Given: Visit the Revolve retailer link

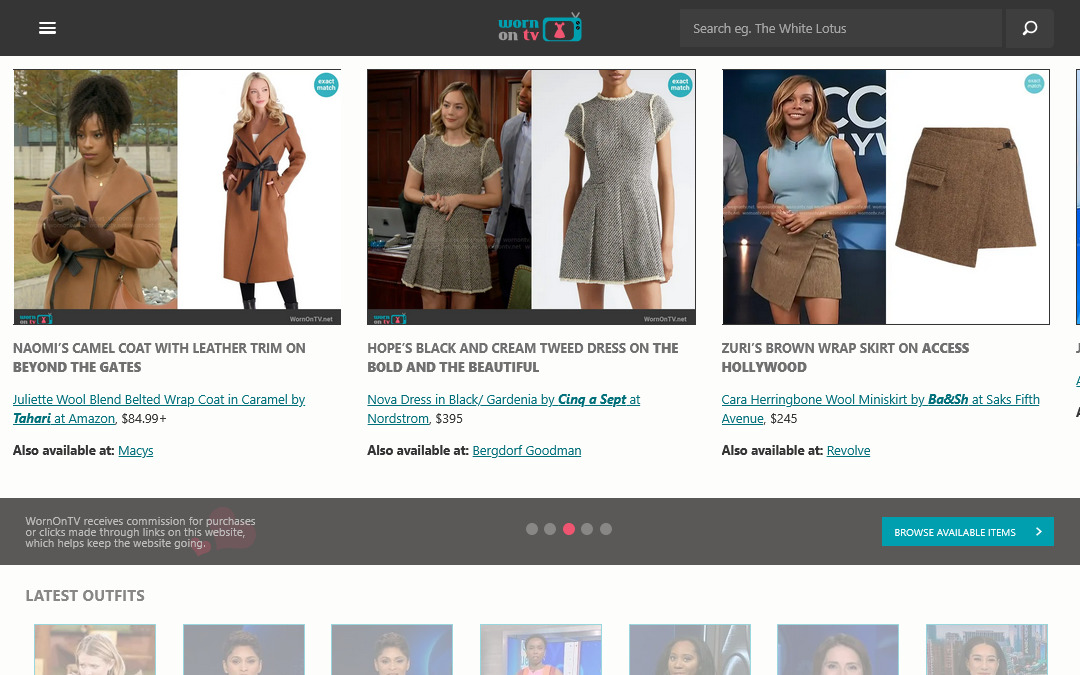Looking at the screenshot, I should (x=849, y=450).
